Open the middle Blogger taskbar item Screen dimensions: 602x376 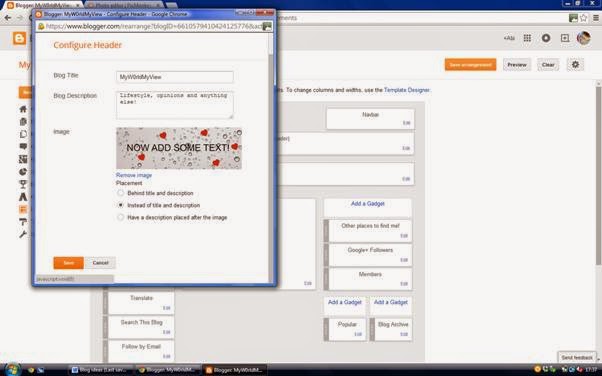tap(167, 370)
